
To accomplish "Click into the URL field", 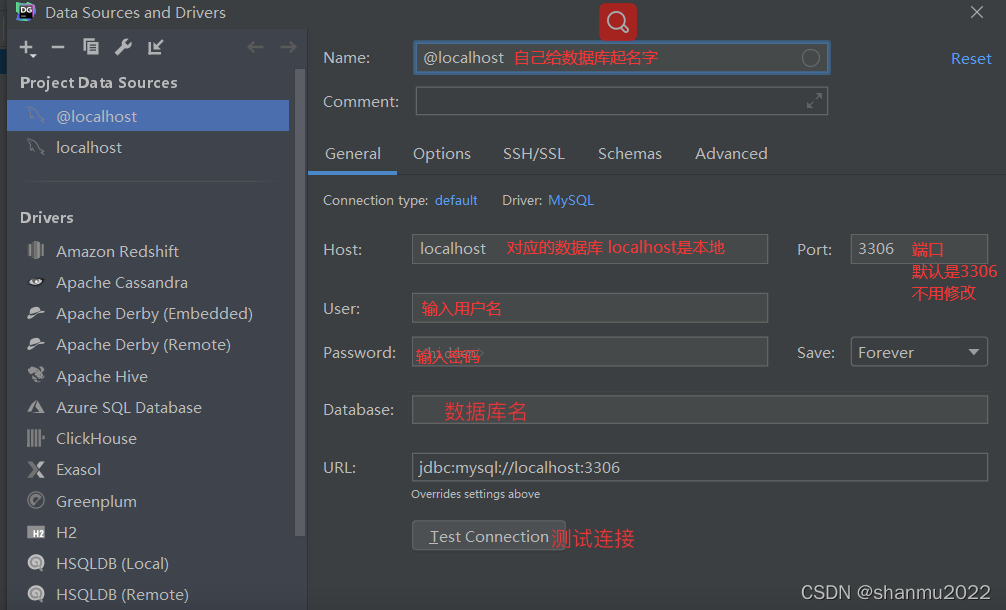I will tap(699, 468).
